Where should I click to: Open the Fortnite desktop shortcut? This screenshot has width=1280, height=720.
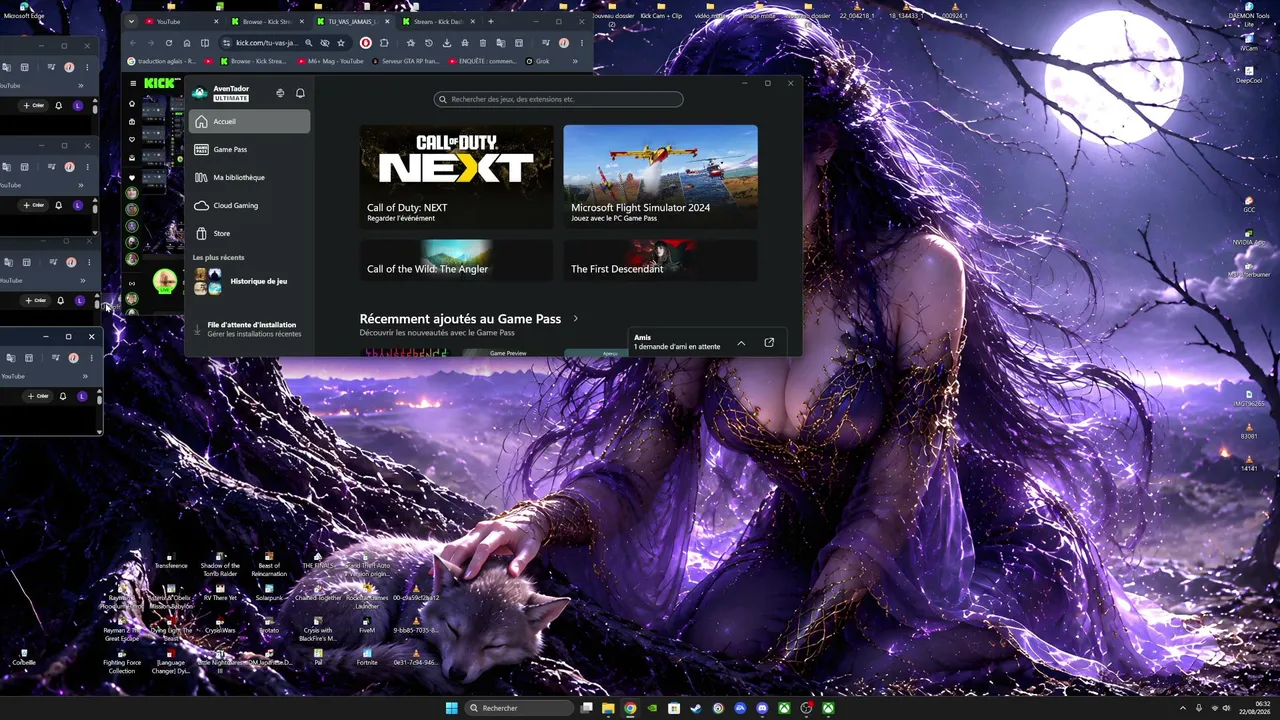click(367, 657)
